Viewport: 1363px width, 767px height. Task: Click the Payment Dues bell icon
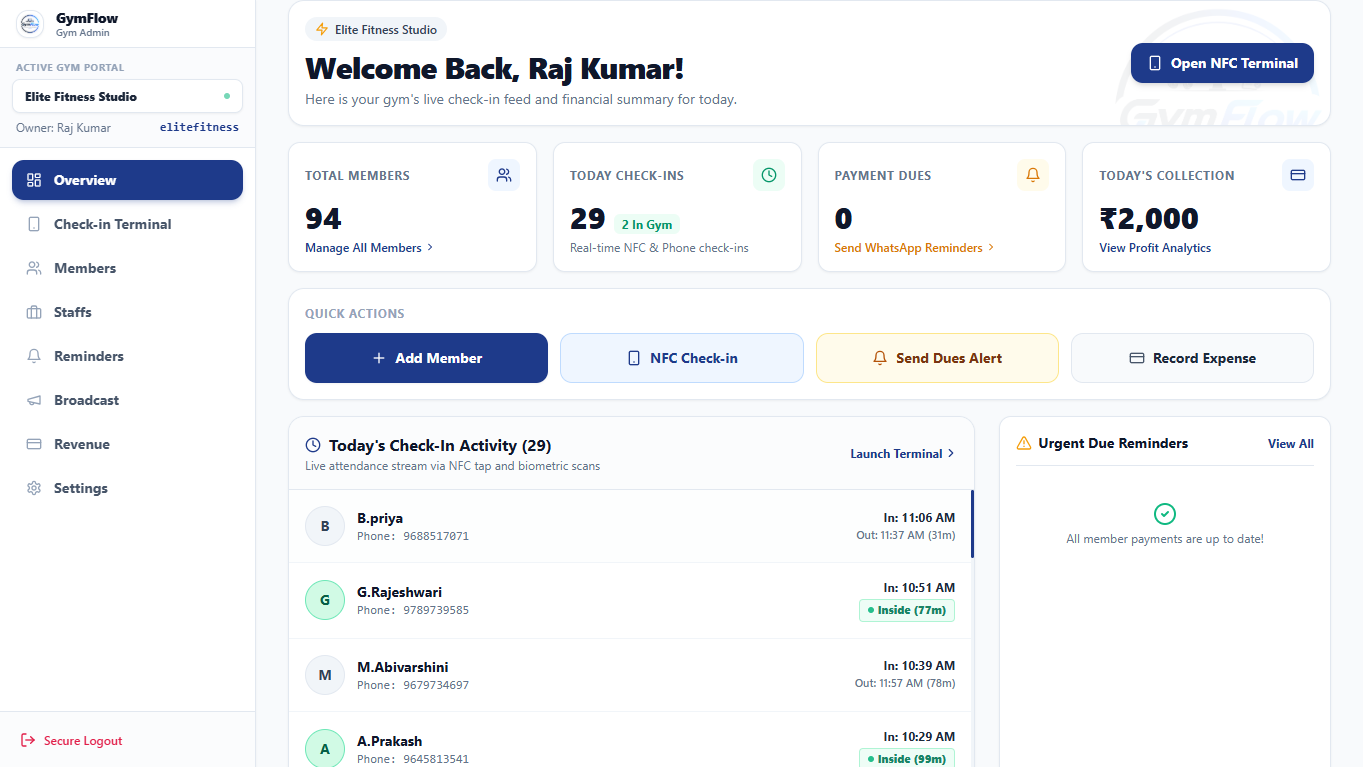point(1033,175)
